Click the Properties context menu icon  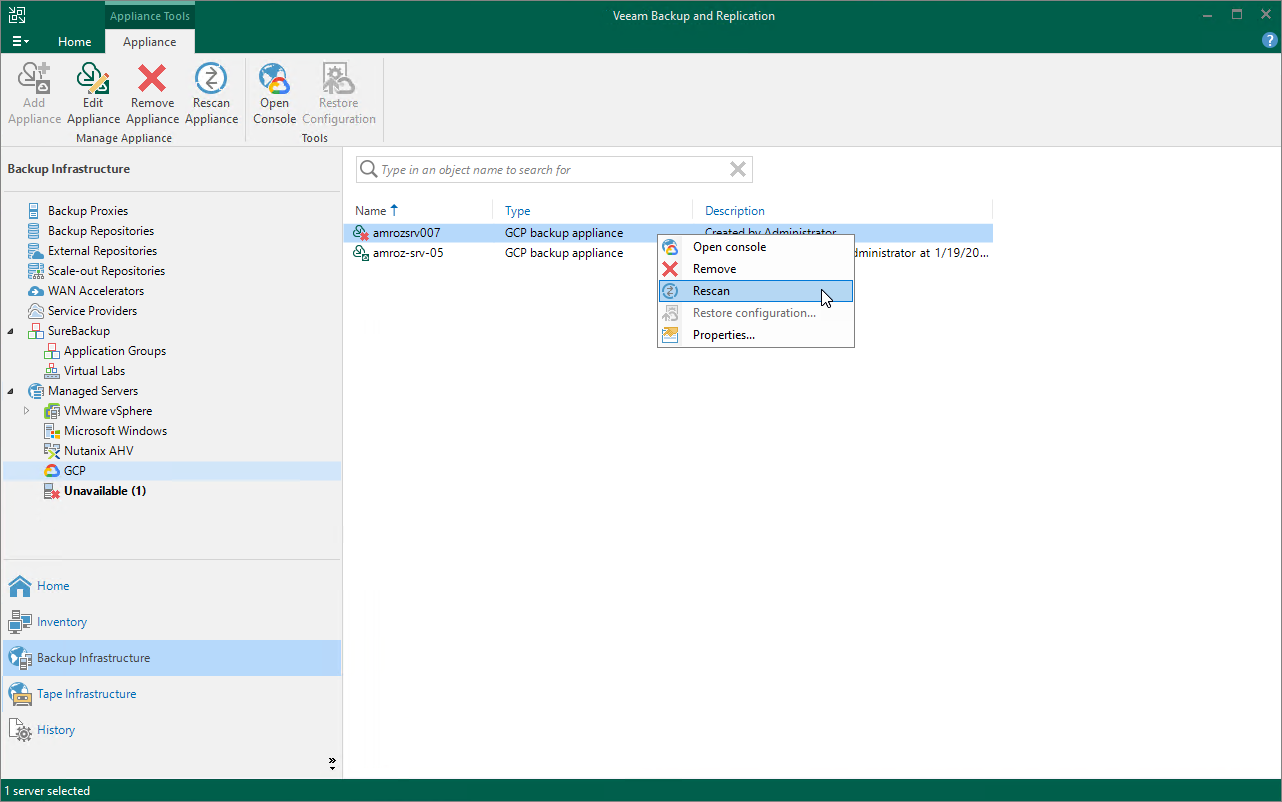coord(671,335)
